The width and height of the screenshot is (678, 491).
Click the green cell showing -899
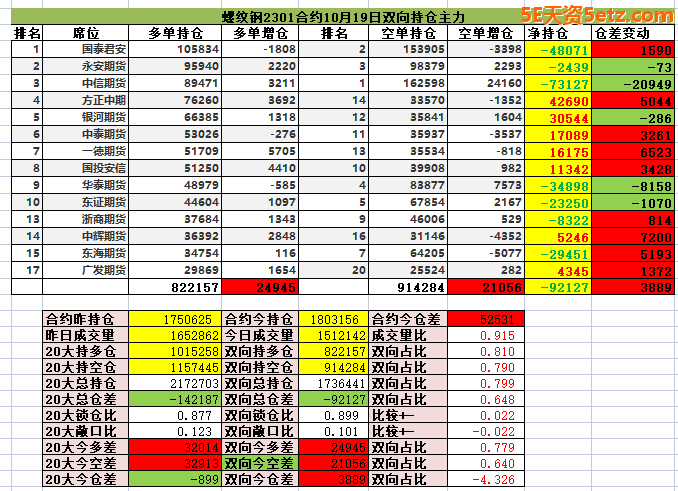[175, 479]
